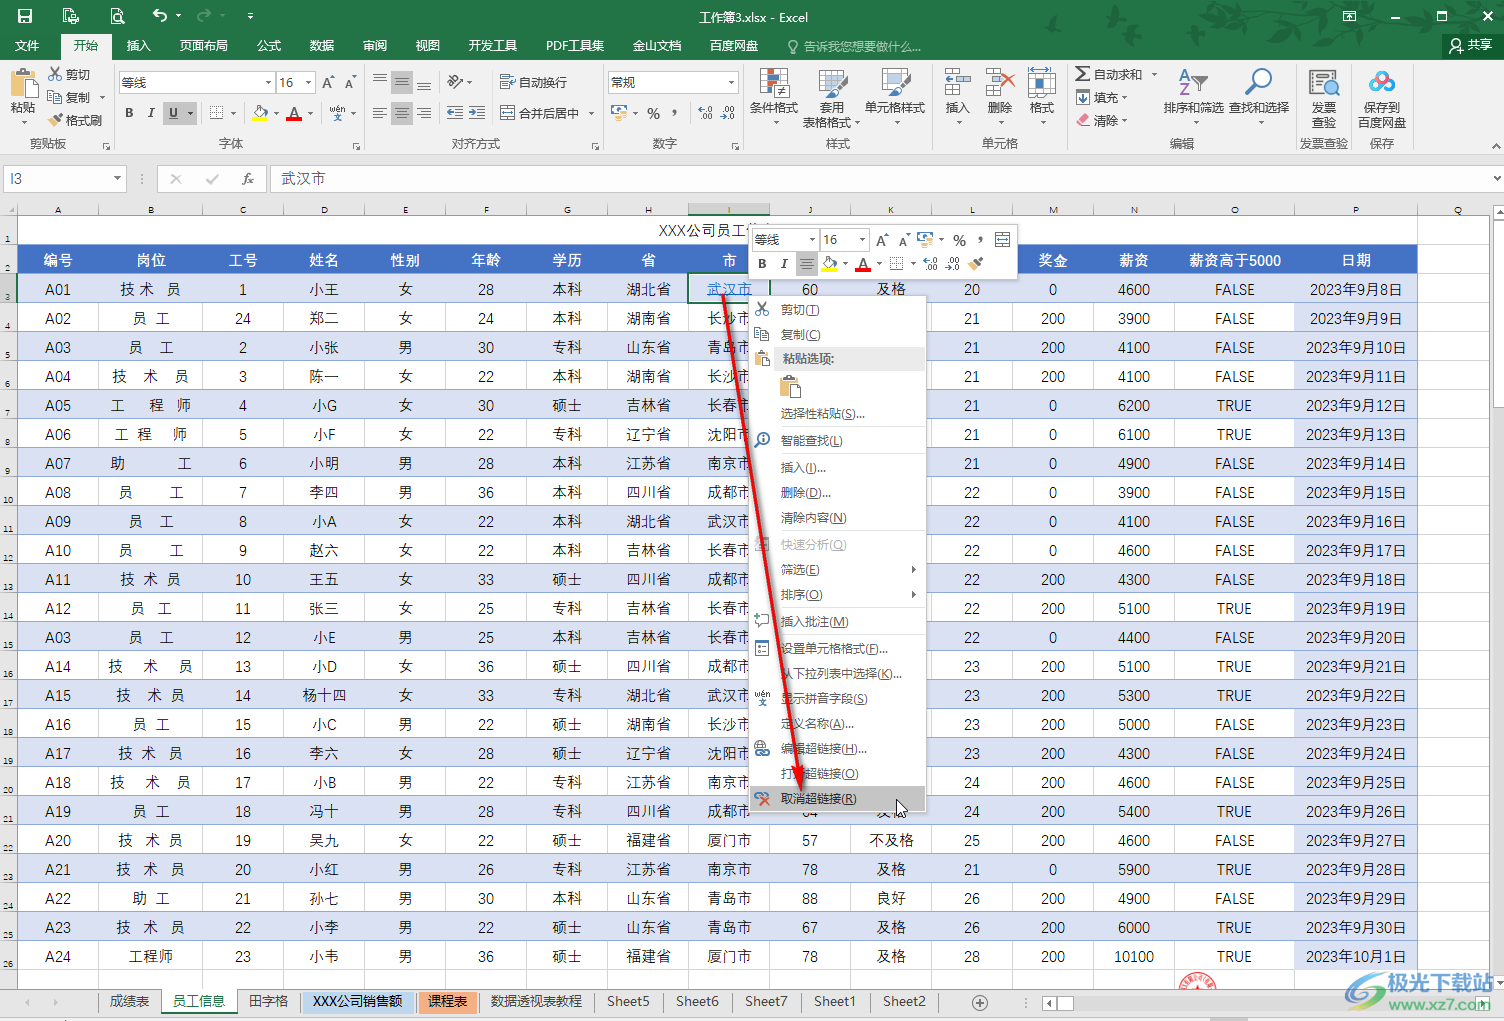Open the 文件 (File) tab
This screenshot has height=1021, width=1504.
27,46
